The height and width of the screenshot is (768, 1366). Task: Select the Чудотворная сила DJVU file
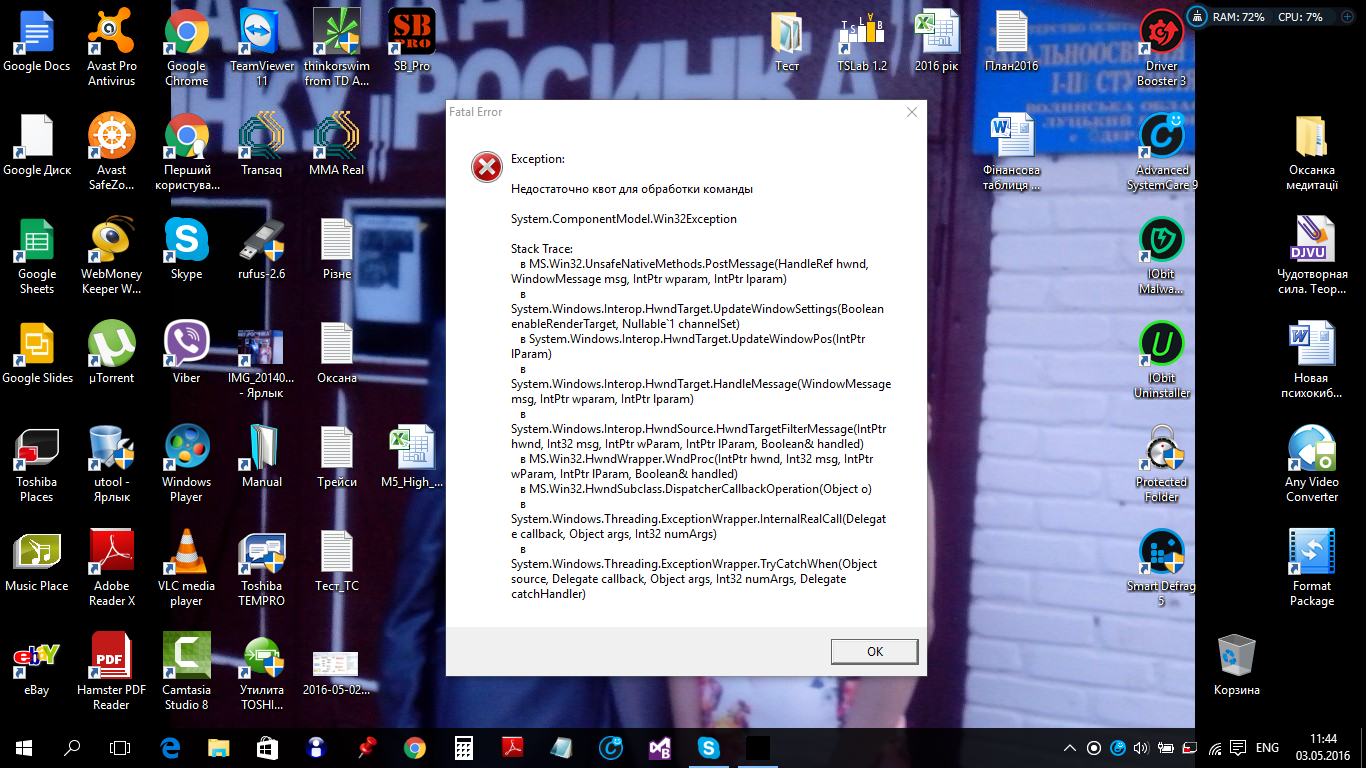[1312, 255]
